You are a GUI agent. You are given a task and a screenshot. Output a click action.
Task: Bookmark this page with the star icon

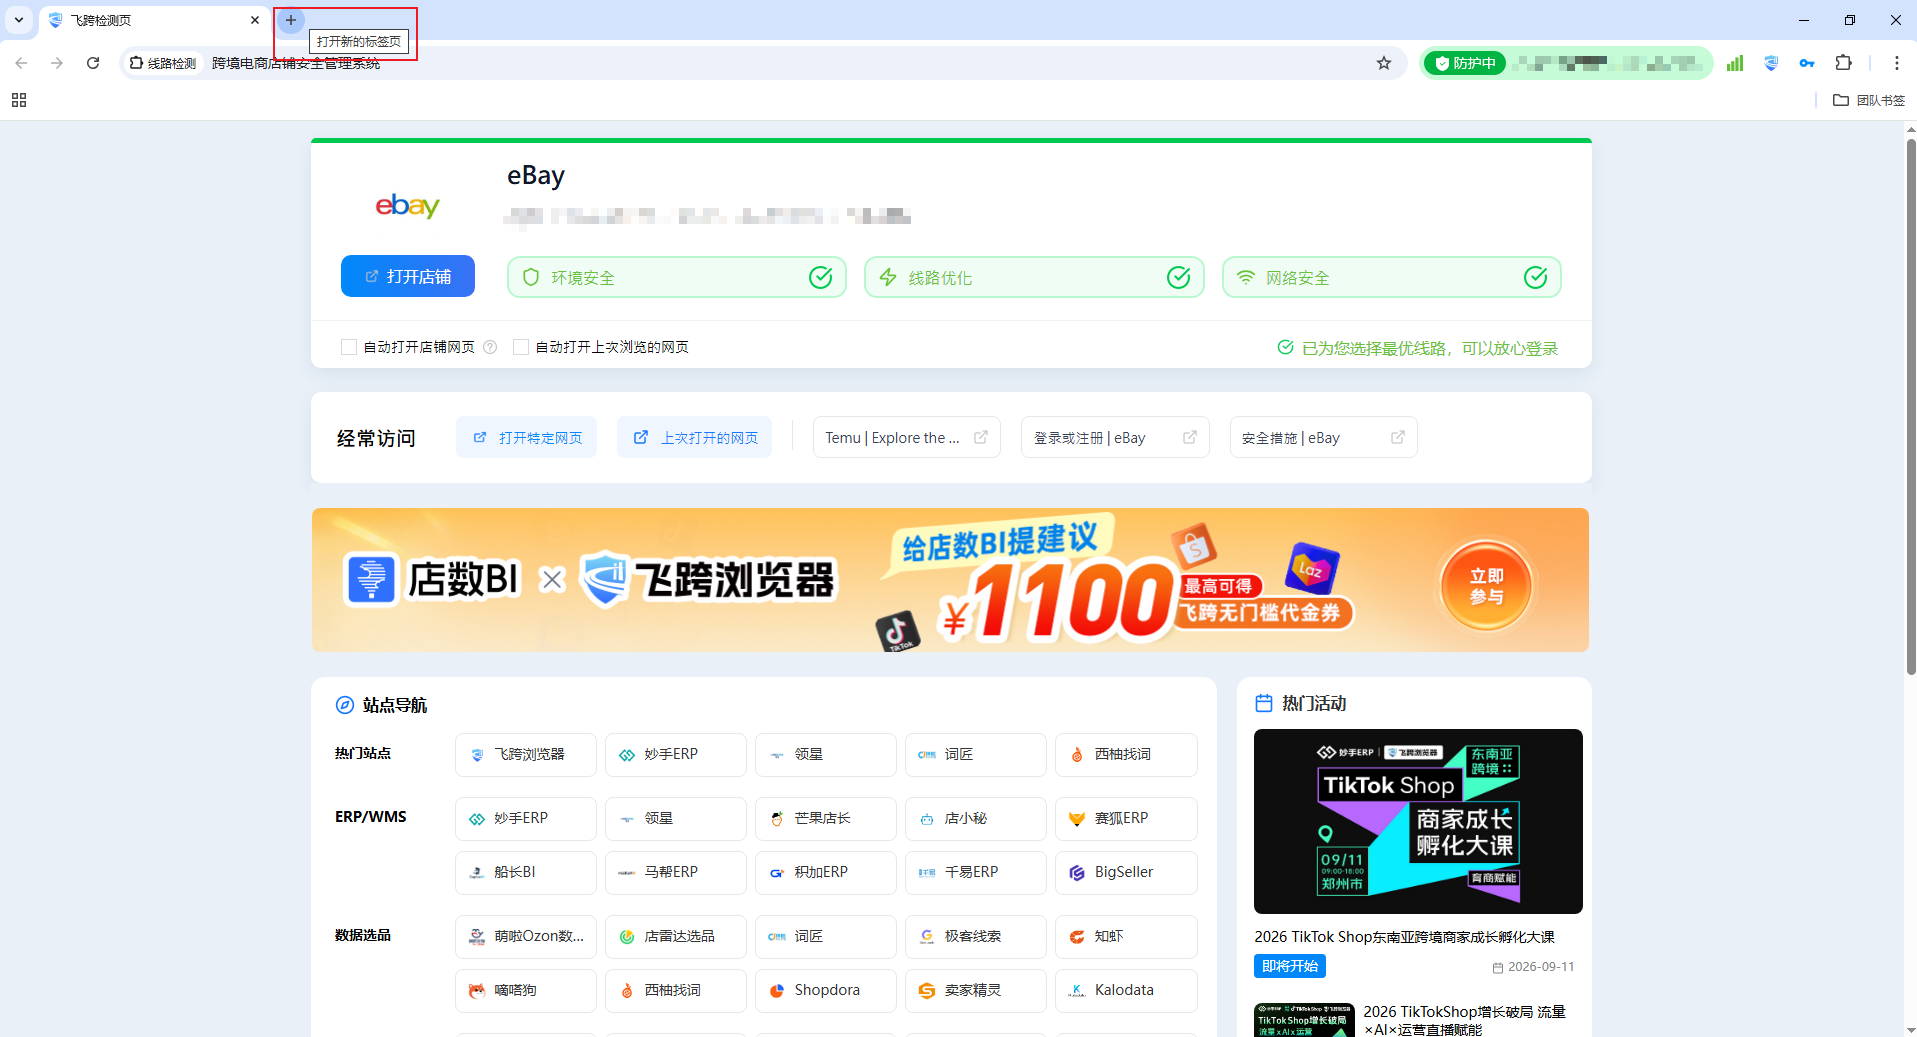[1384, 63]
